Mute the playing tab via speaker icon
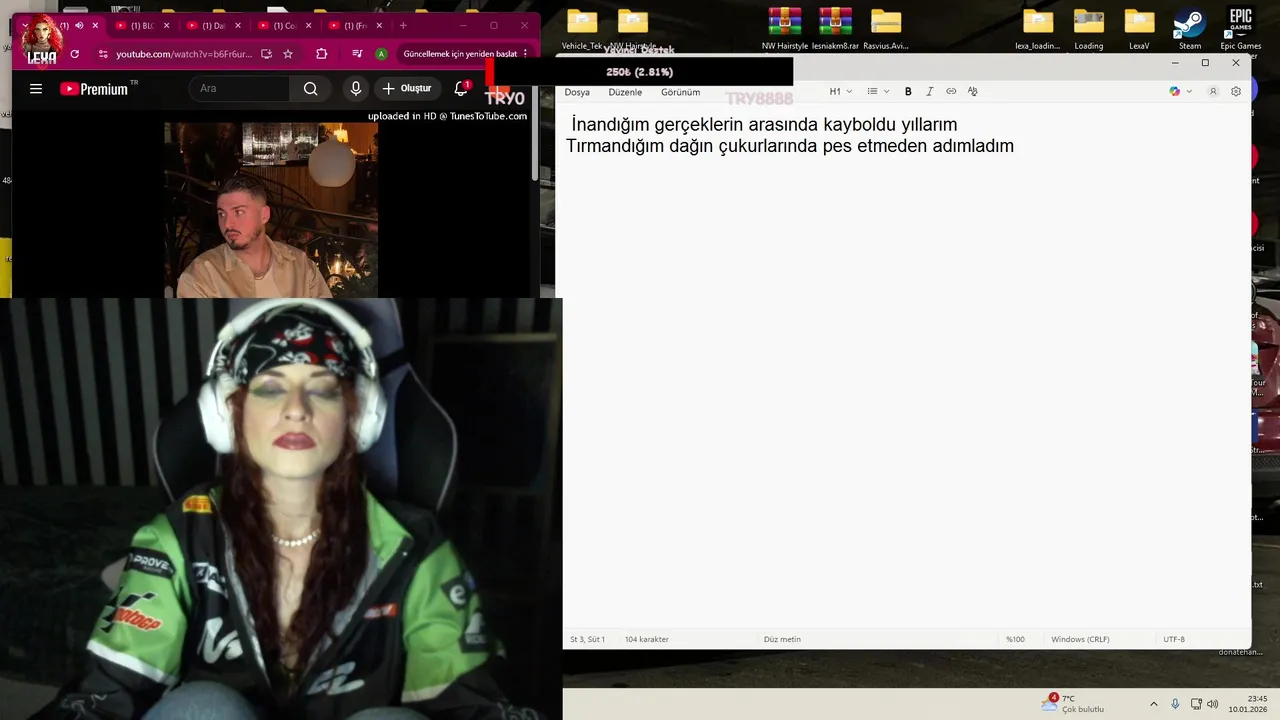This screenshot has width=1280, height=720. [79, 25]
